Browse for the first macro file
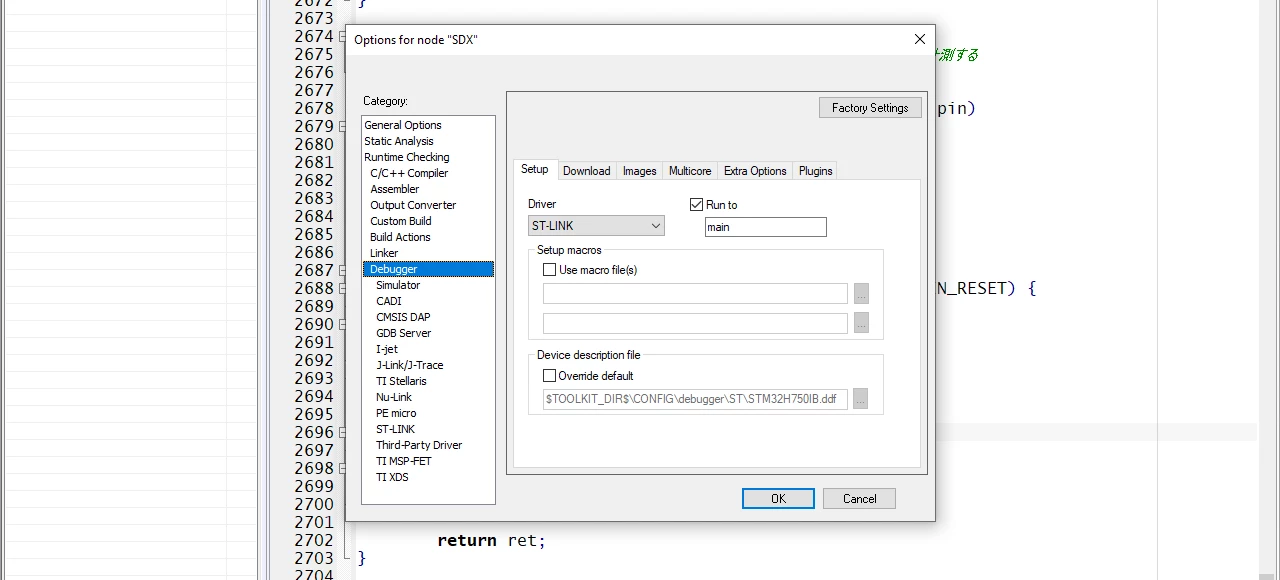The image size is (1280, 580). 861,293
